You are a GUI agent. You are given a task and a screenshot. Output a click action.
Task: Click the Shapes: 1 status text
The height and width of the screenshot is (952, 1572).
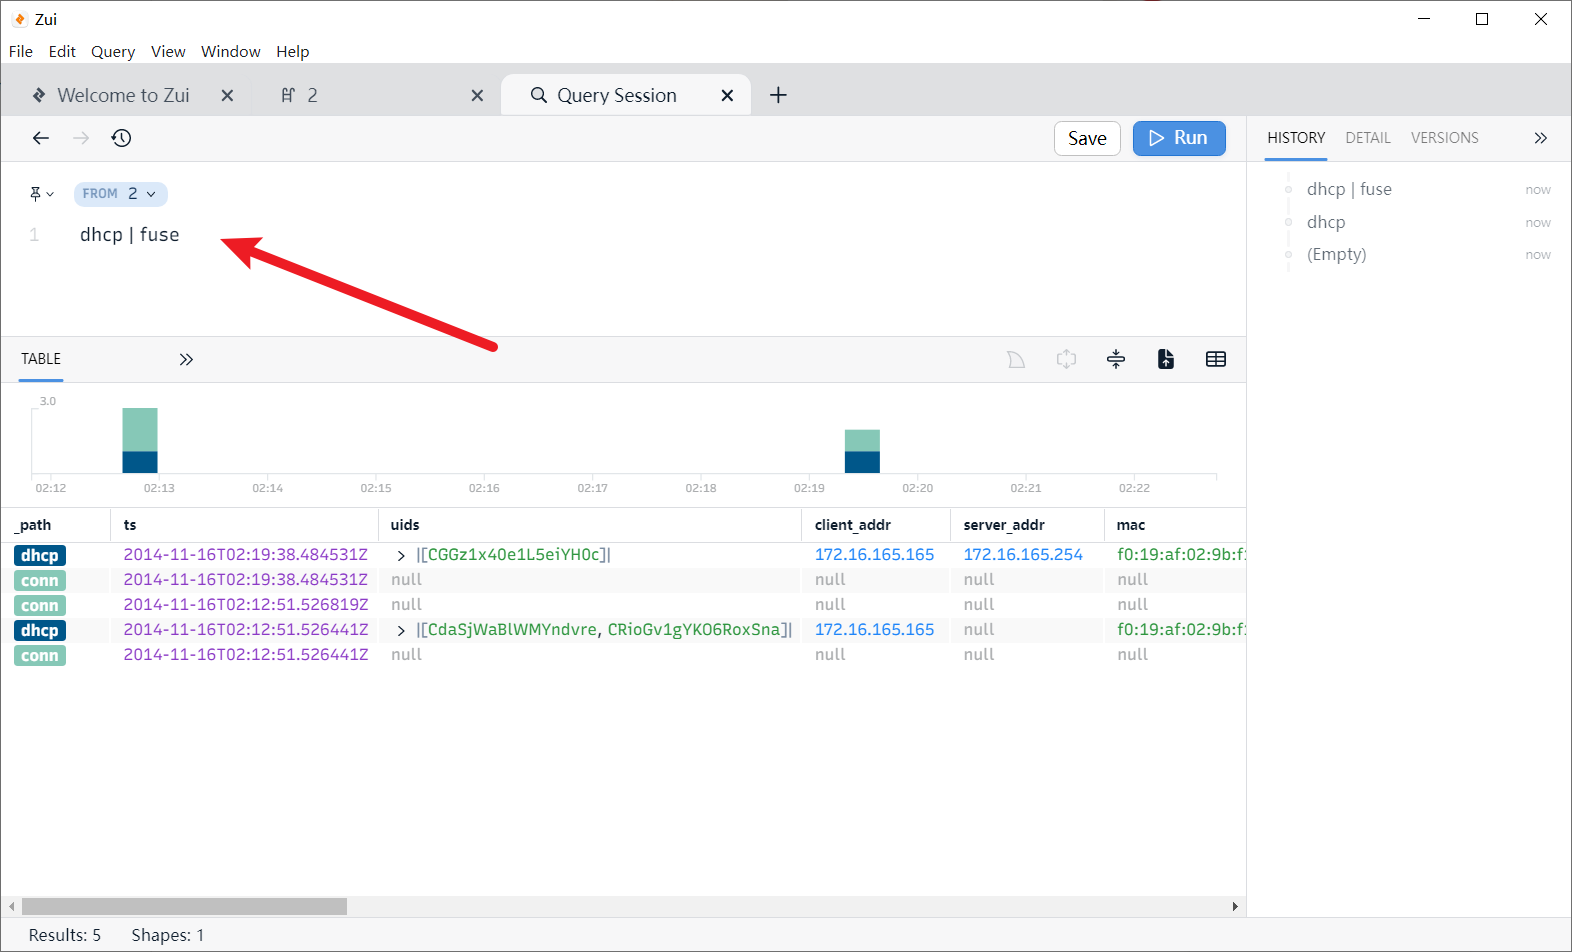[x=168, y=935]
